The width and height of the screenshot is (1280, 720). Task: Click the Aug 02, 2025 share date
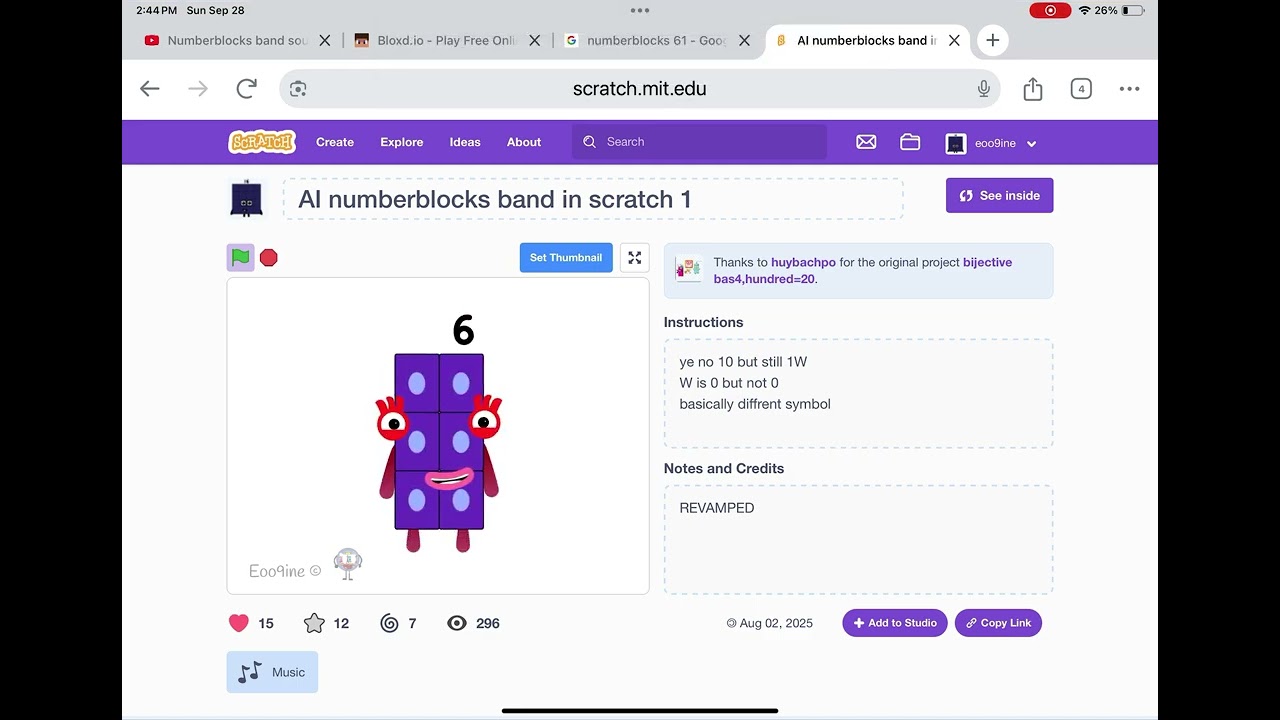[776, 623]
